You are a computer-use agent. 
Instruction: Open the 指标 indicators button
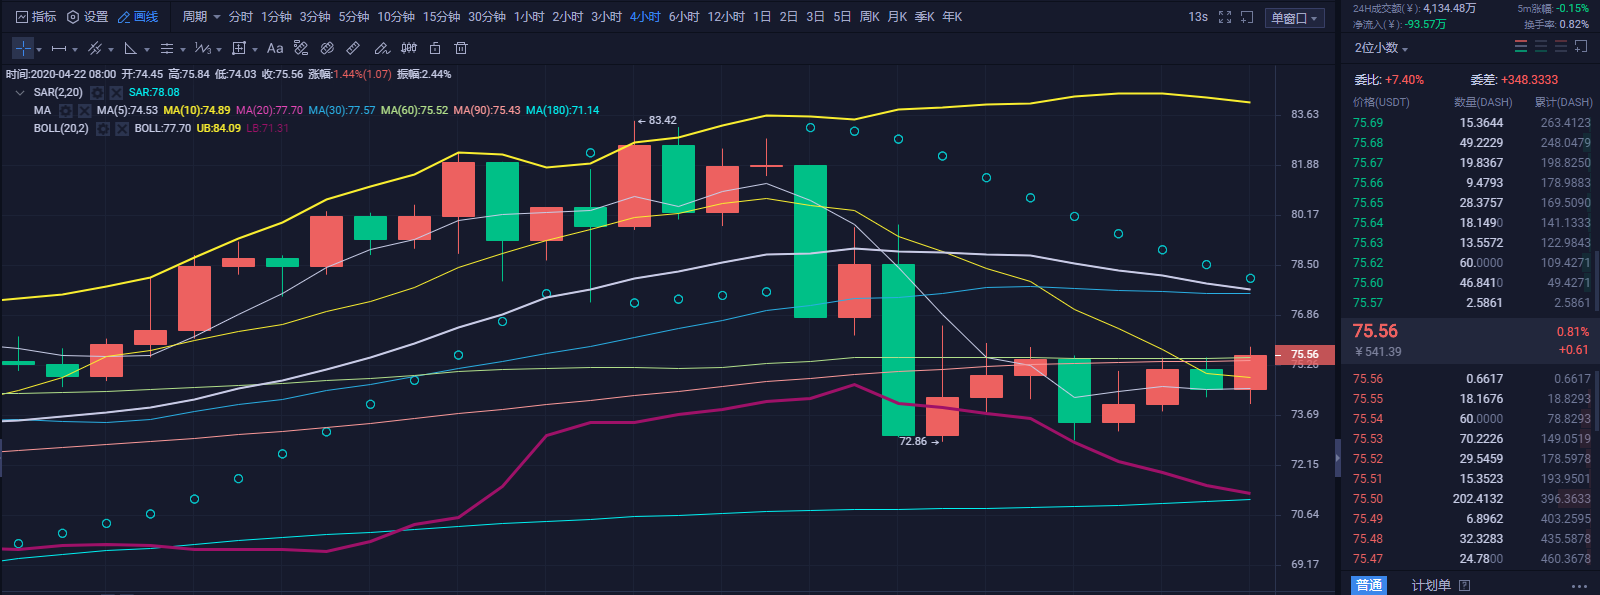[x=36, y=17]
